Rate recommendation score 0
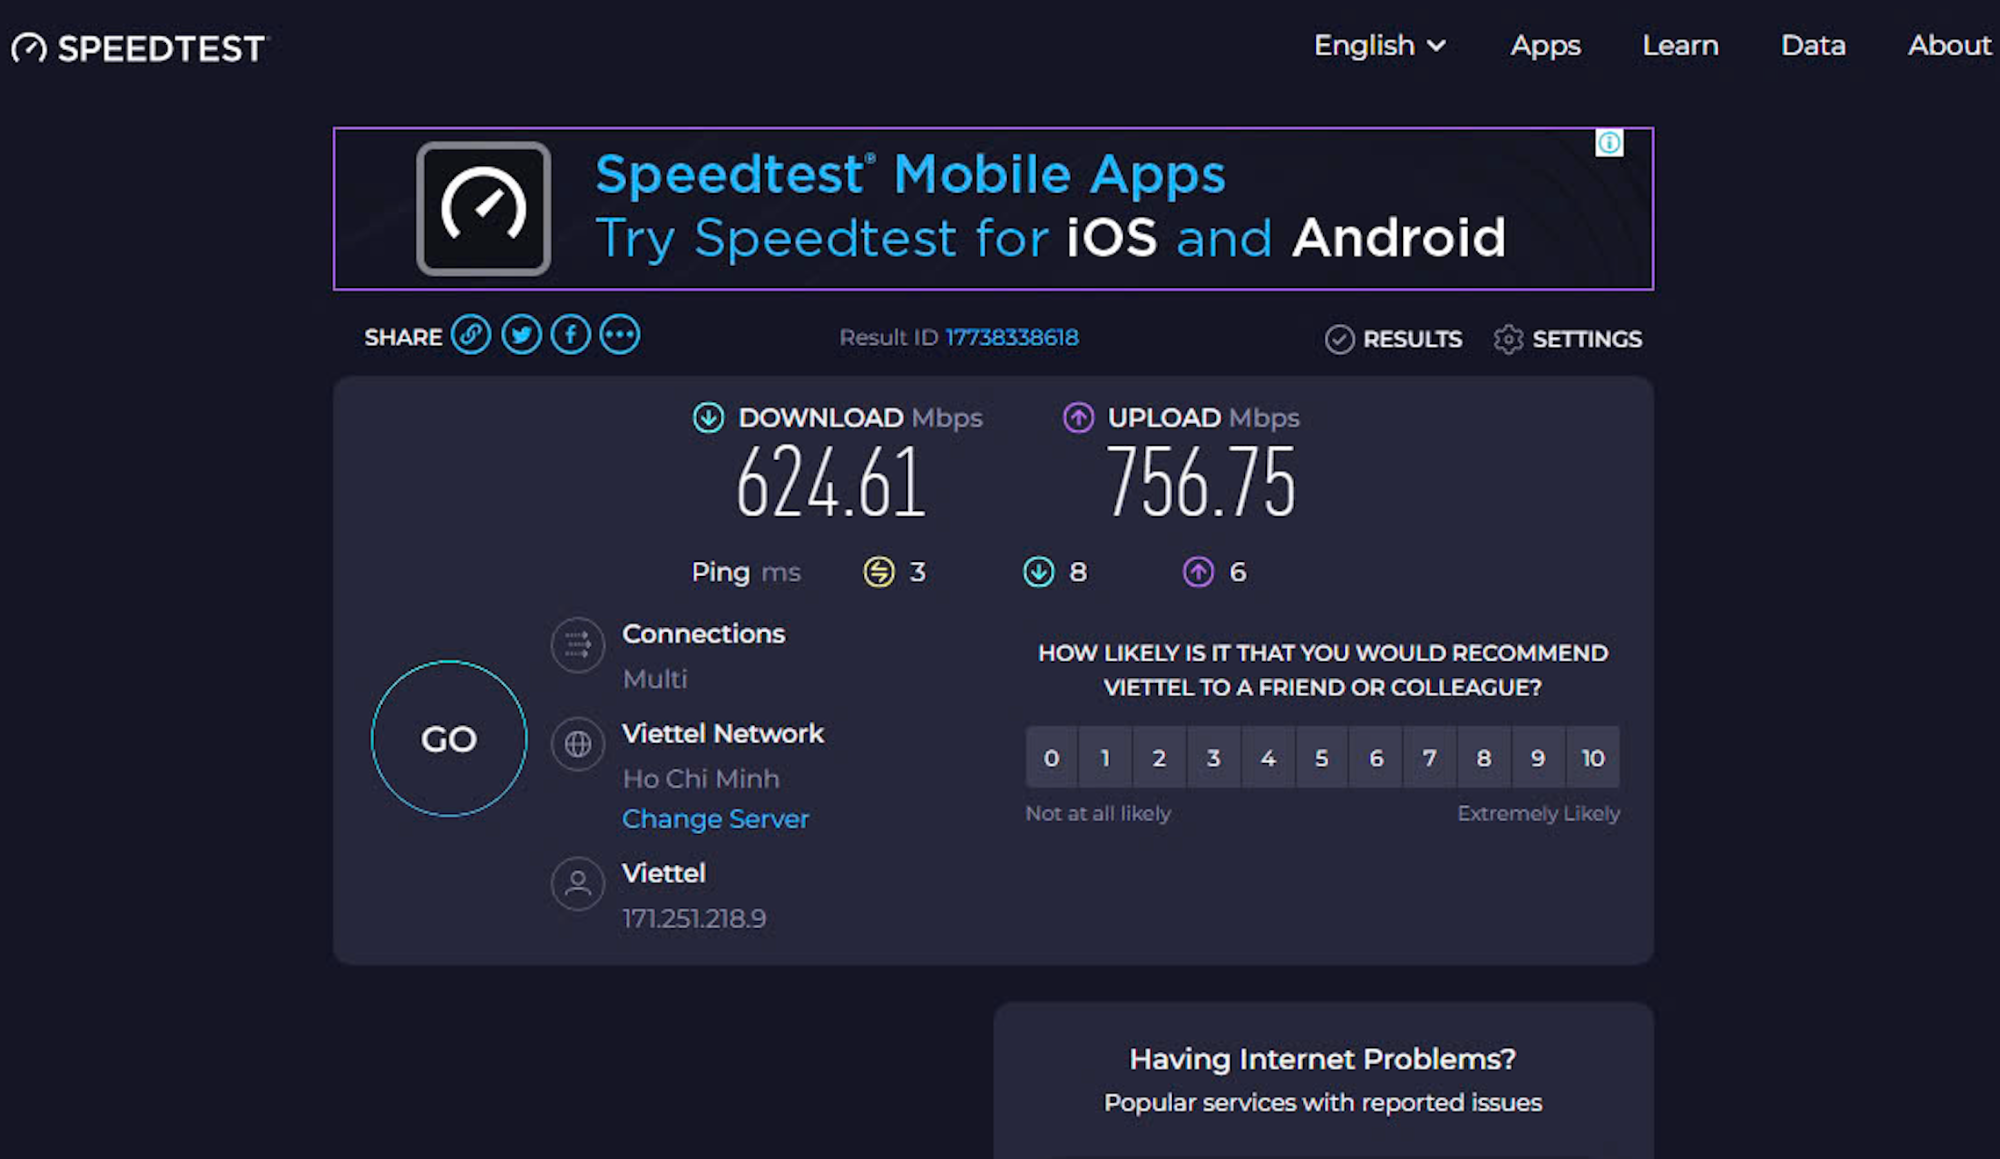 pyautogui.click(x=1051, y=758)
